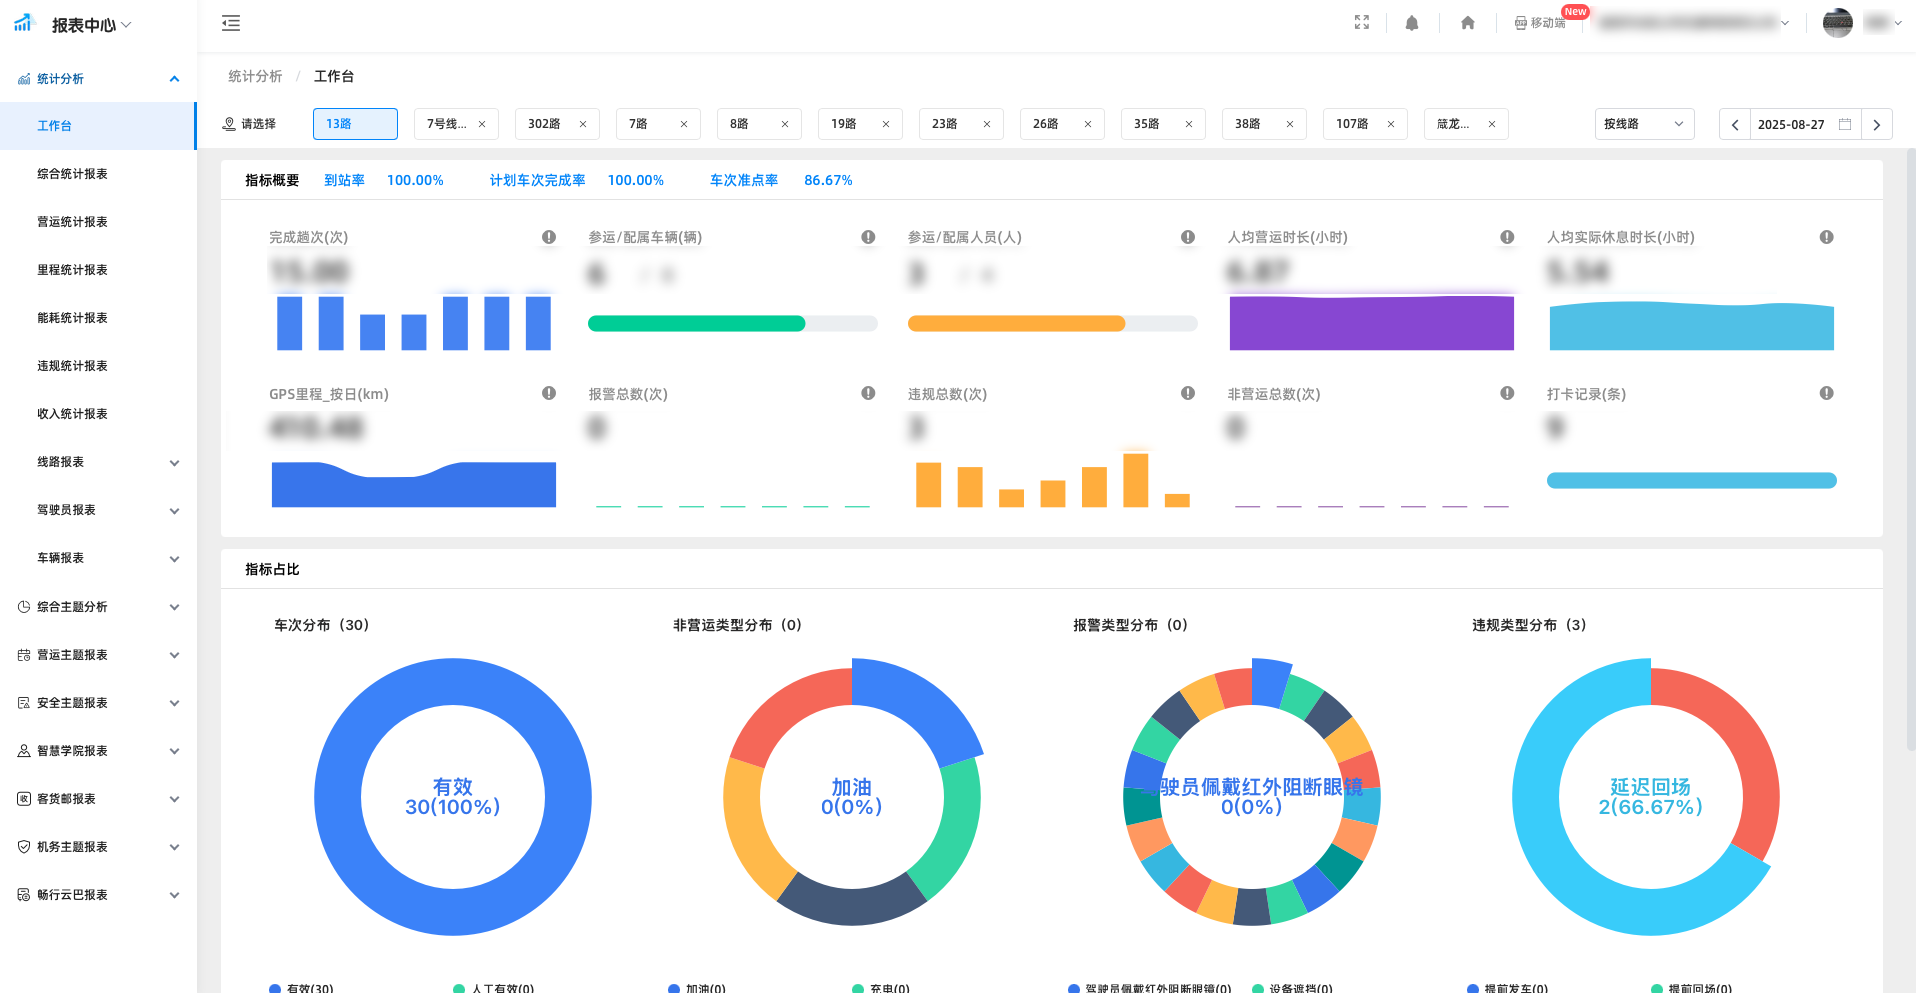Viewport: 1916px width, 993px height.
Task: Click the info icon beside 完成趟次(次)
Action: click(548, 237)
